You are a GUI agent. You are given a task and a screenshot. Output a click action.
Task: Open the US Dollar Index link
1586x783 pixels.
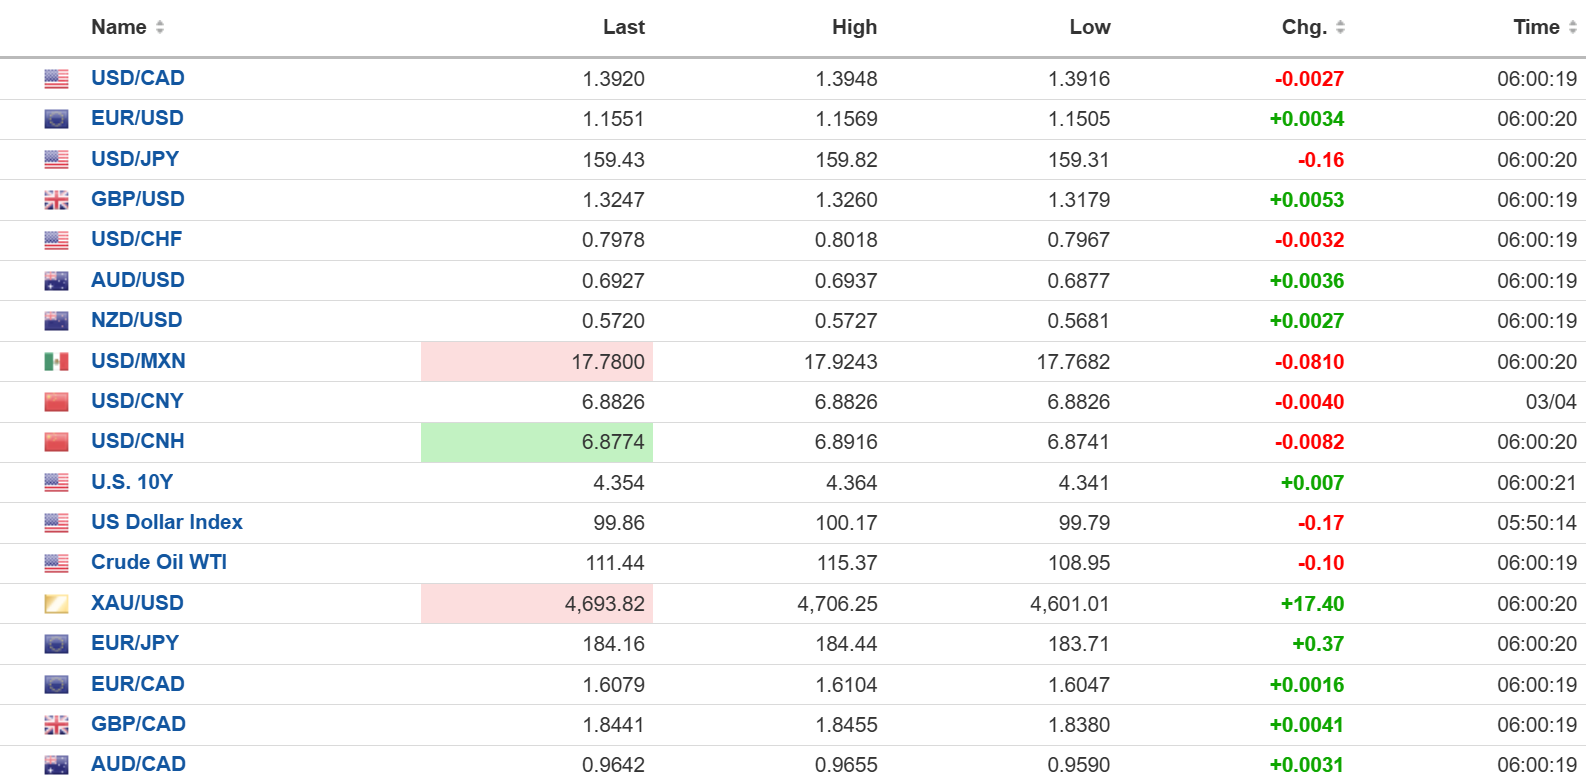pyautogui.click(x=167, y=522)
